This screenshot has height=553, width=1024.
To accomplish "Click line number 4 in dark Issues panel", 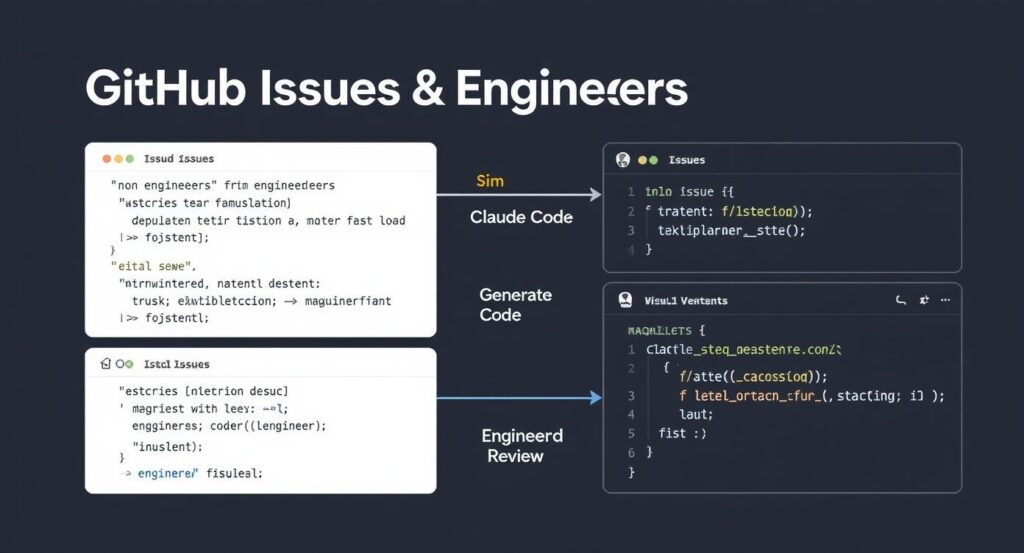I will coord(631,249).
